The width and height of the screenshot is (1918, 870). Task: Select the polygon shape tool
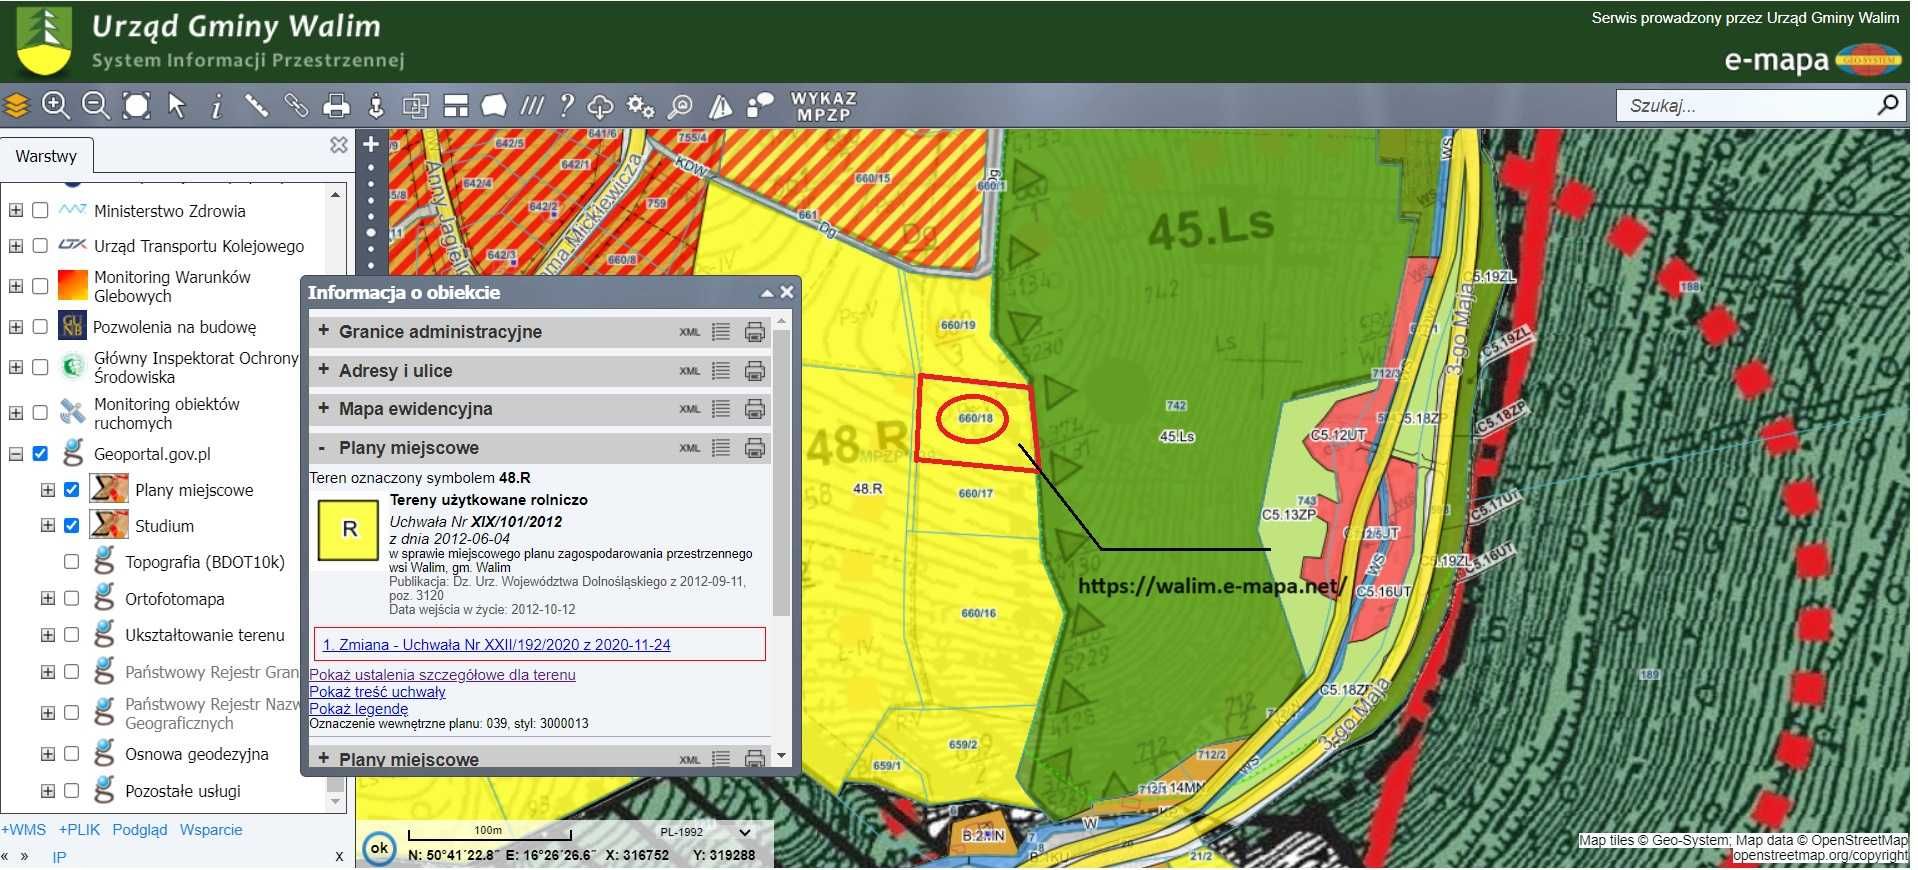494,105
